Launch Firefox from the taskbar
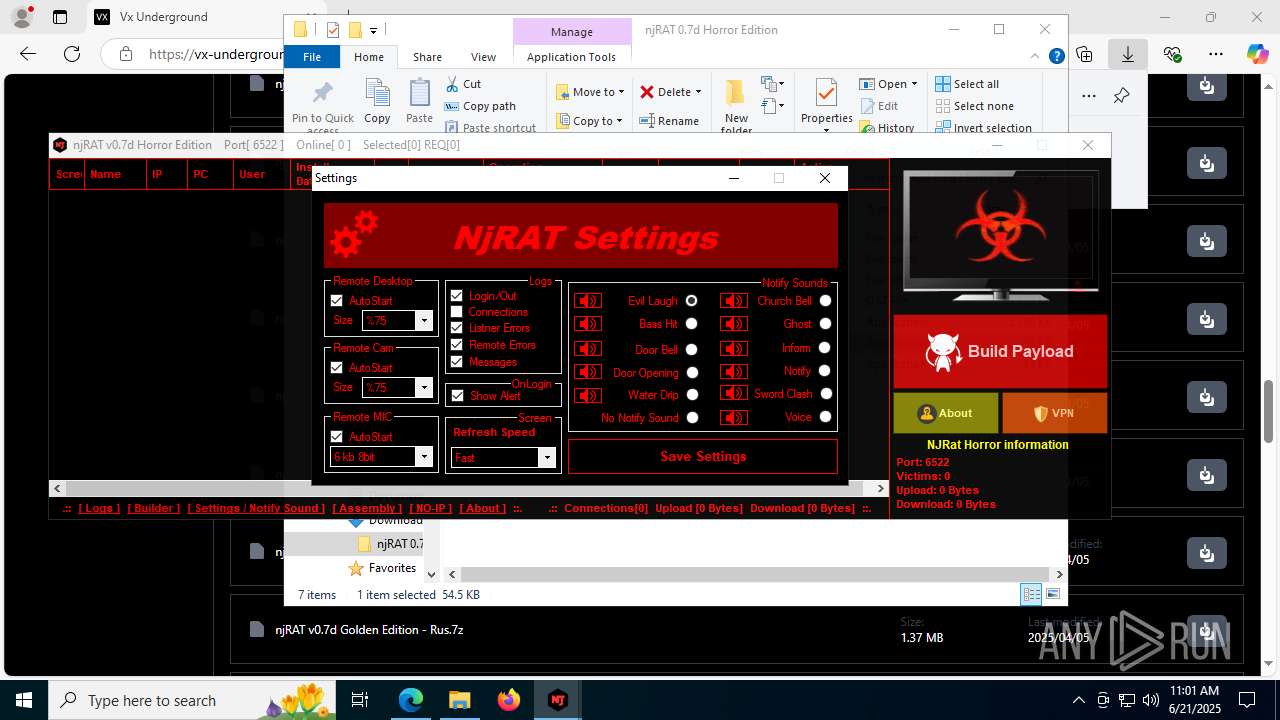Viewport: 1280px width, 720px height. 509,700
